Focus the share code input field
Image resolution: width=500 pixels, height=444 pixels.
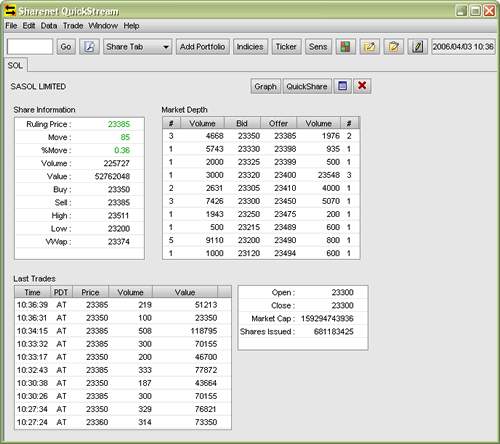(30, 47)
